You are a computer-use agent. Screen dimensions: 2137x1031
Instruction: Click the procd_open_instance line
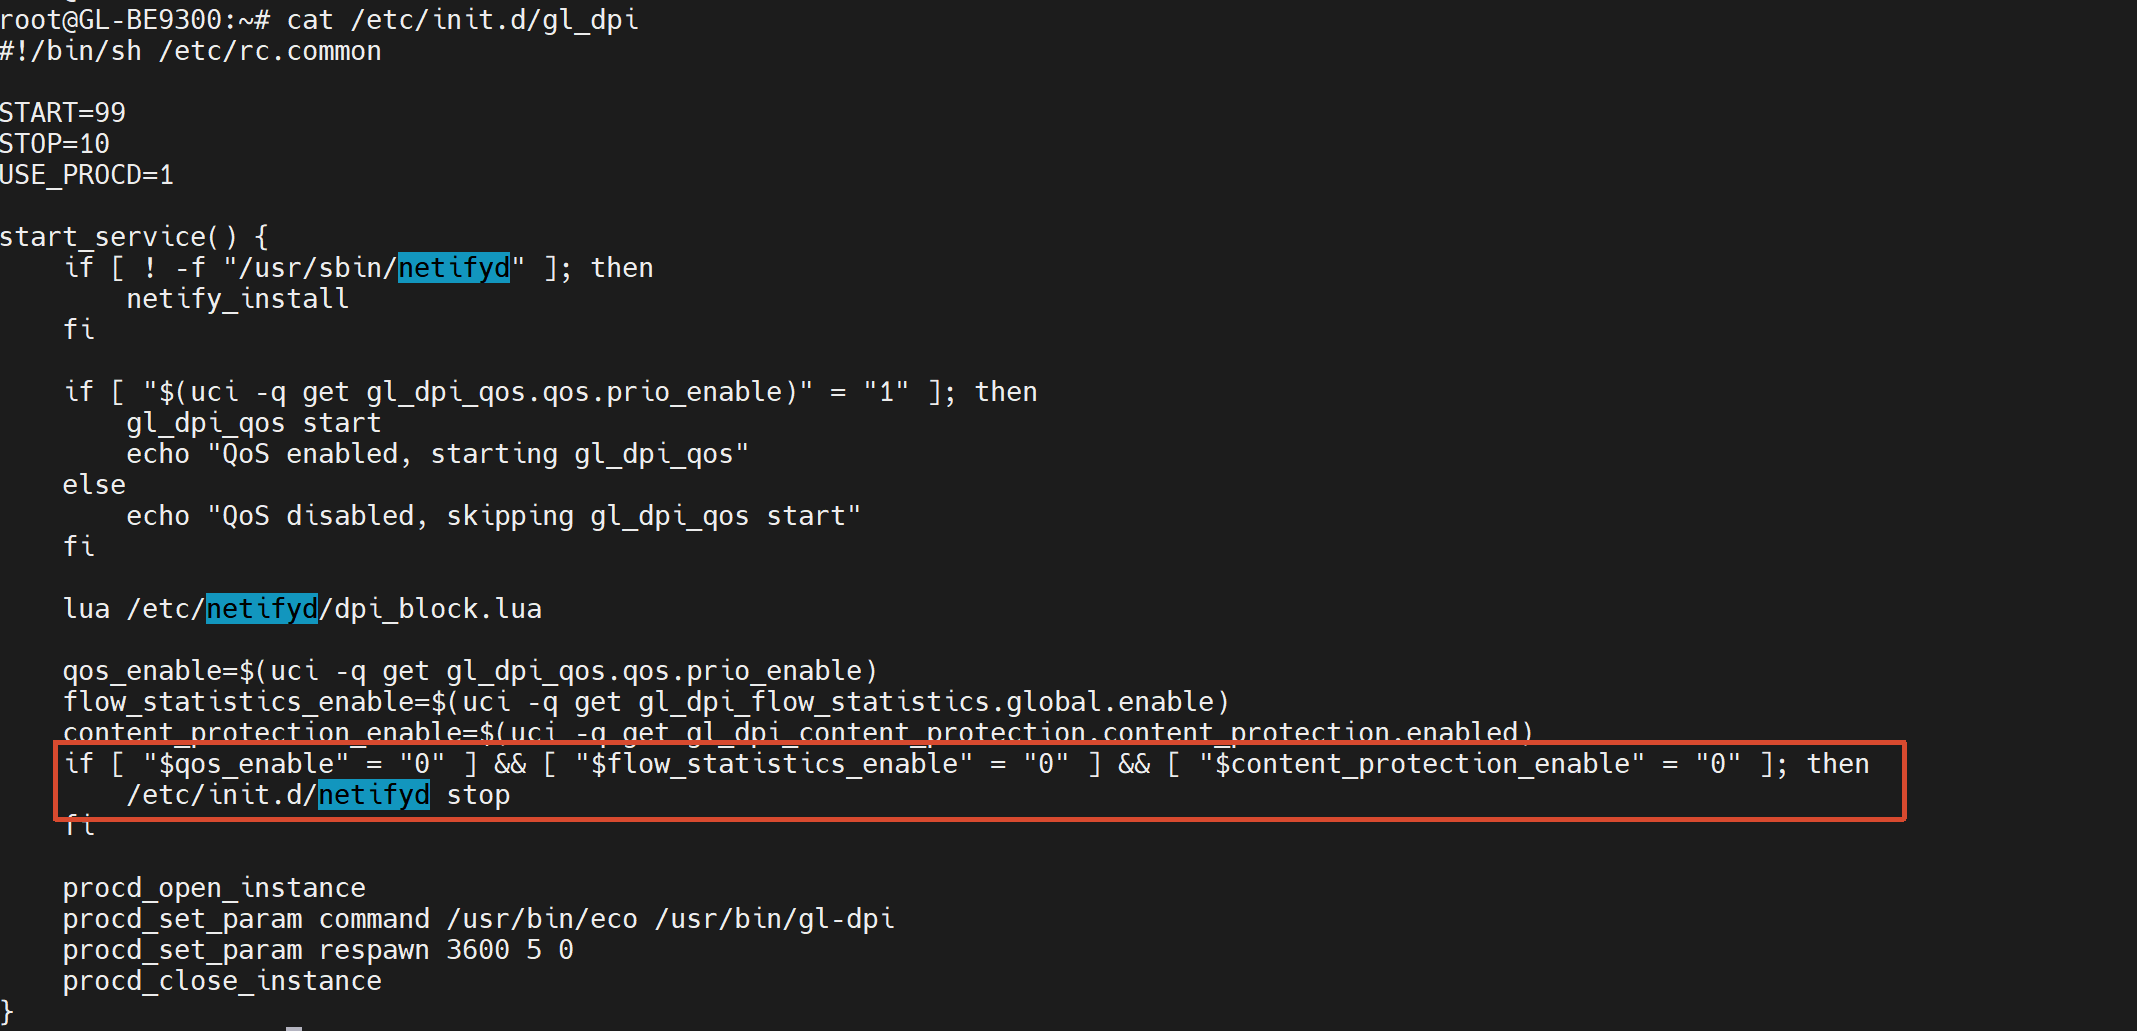click(x=214, y=888)
